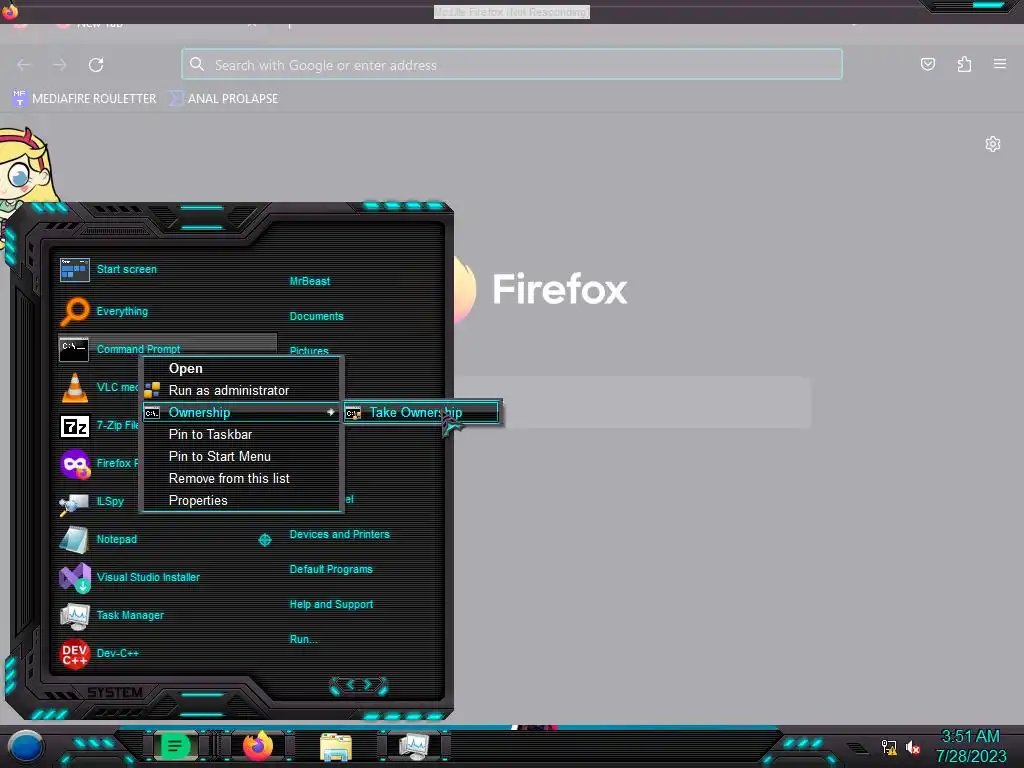Screen dimensions: 1024x768
Task: Click the new tab page search box
Action: 633,402
